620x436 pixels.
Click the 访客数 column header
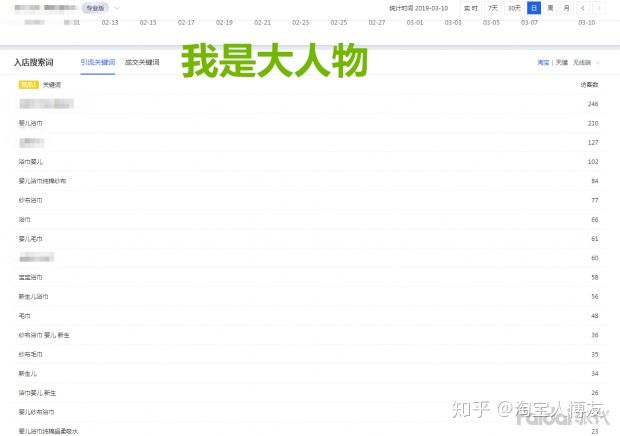click(x=589, y=85)
